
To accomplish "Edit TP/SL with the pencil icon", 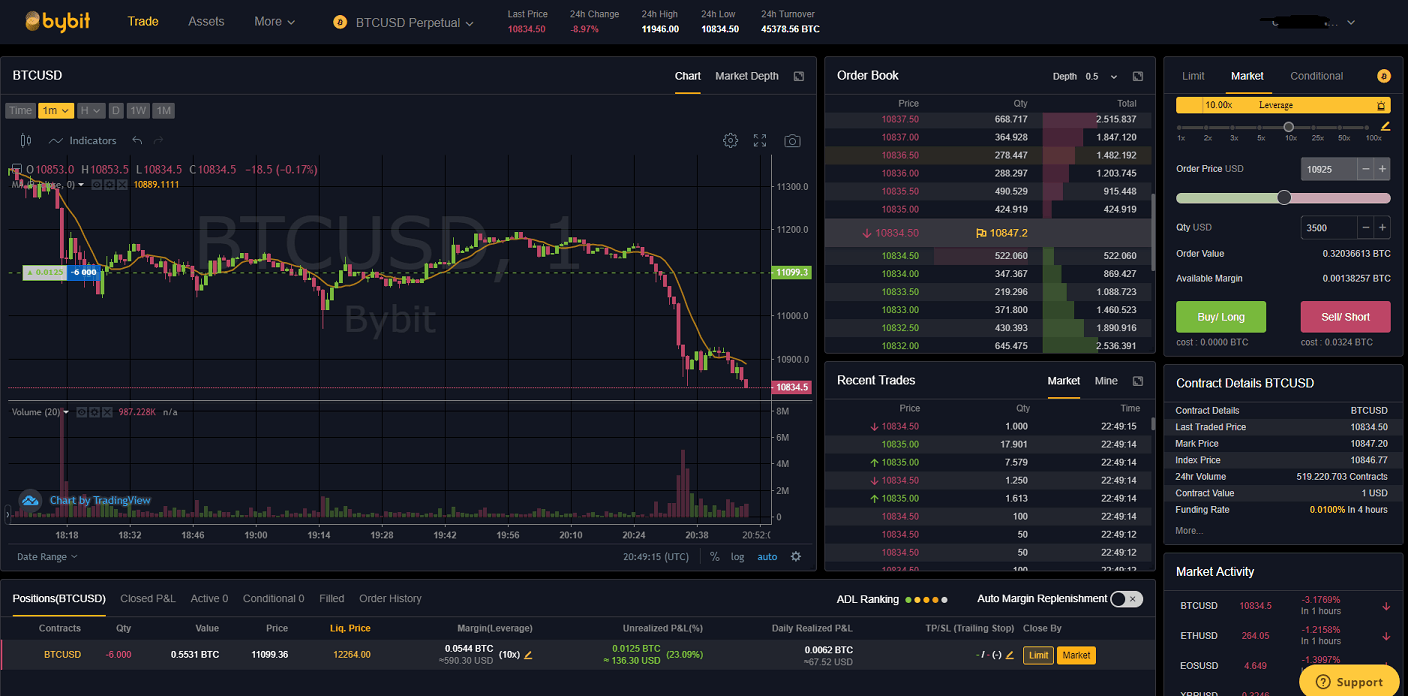I will pyautogui.click(x=1010, y=655).
